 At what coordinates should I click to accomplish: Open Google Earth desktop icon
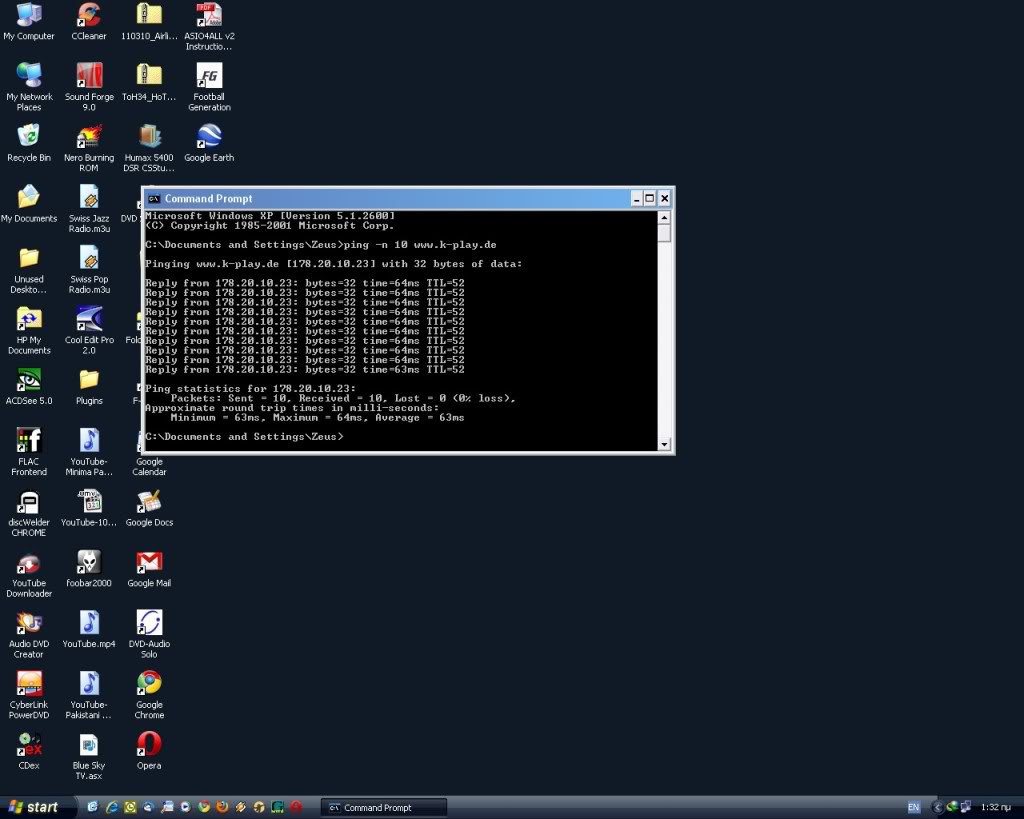(x=209, y=138)
